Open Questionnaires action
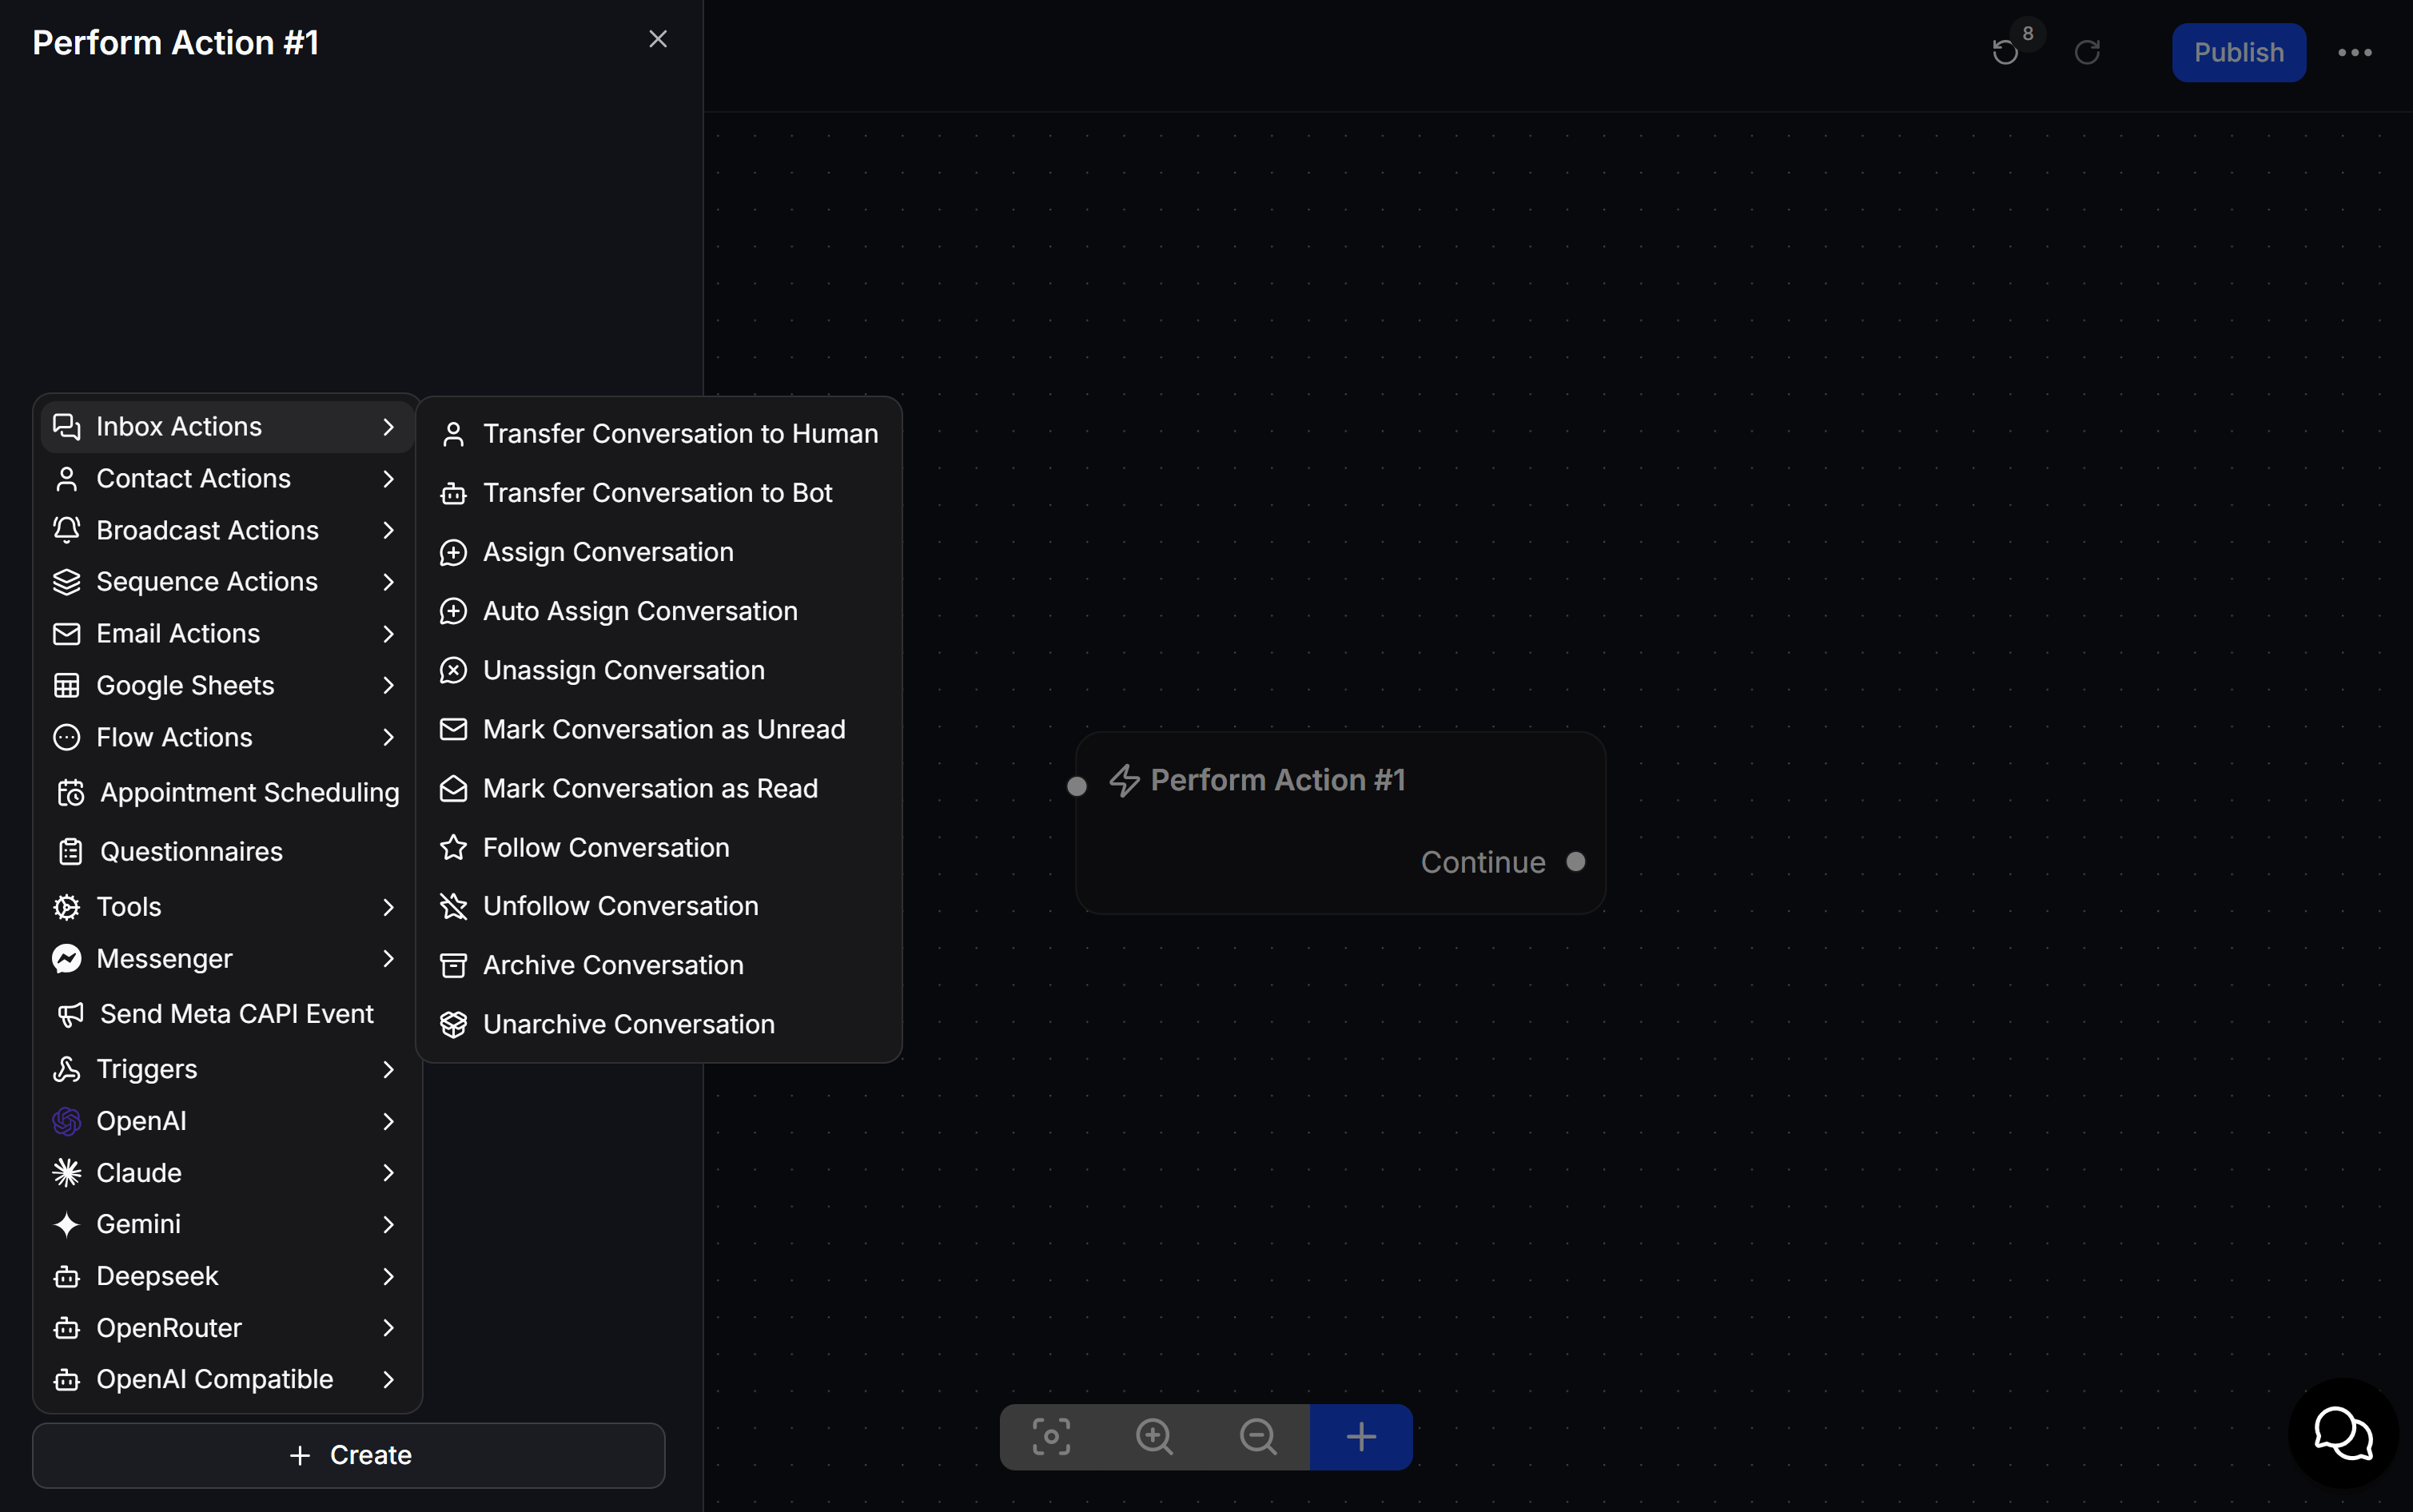 point(227,852)
